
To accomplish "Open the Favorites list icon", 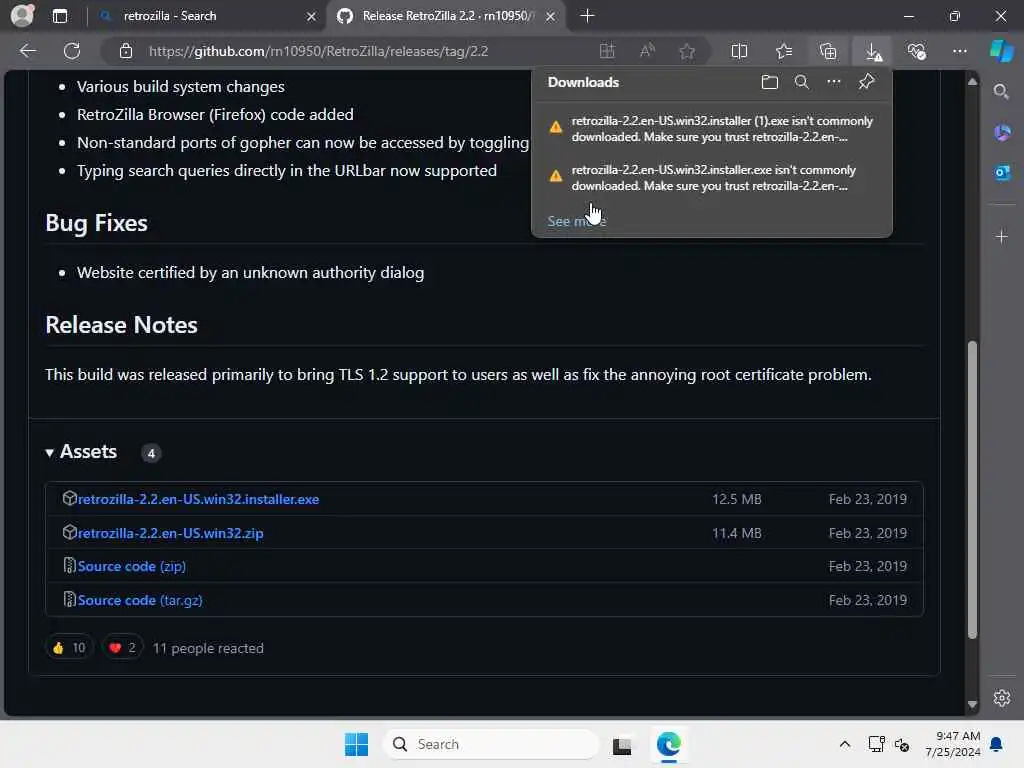I will [784, 51].
